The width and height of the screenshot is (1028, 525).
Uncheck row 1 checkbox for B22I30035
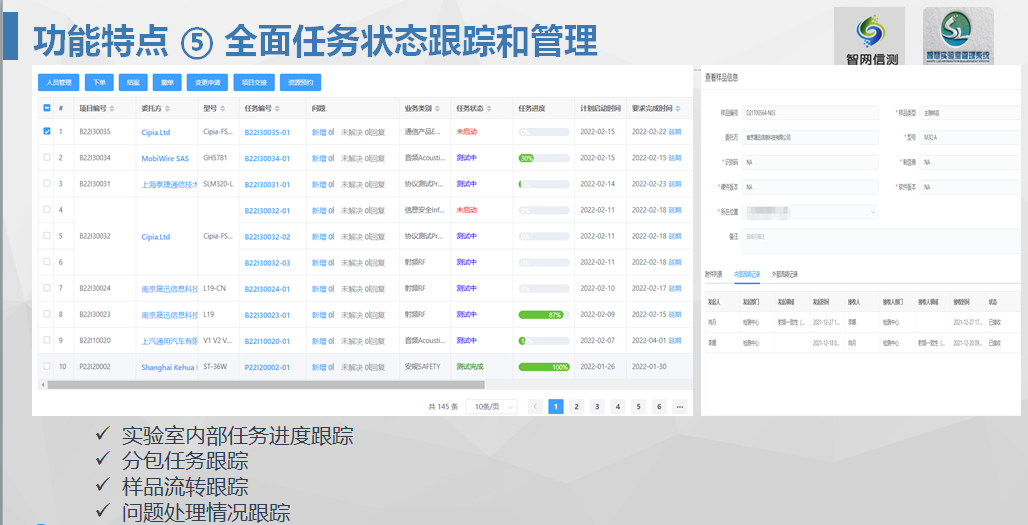coord(47,131)
